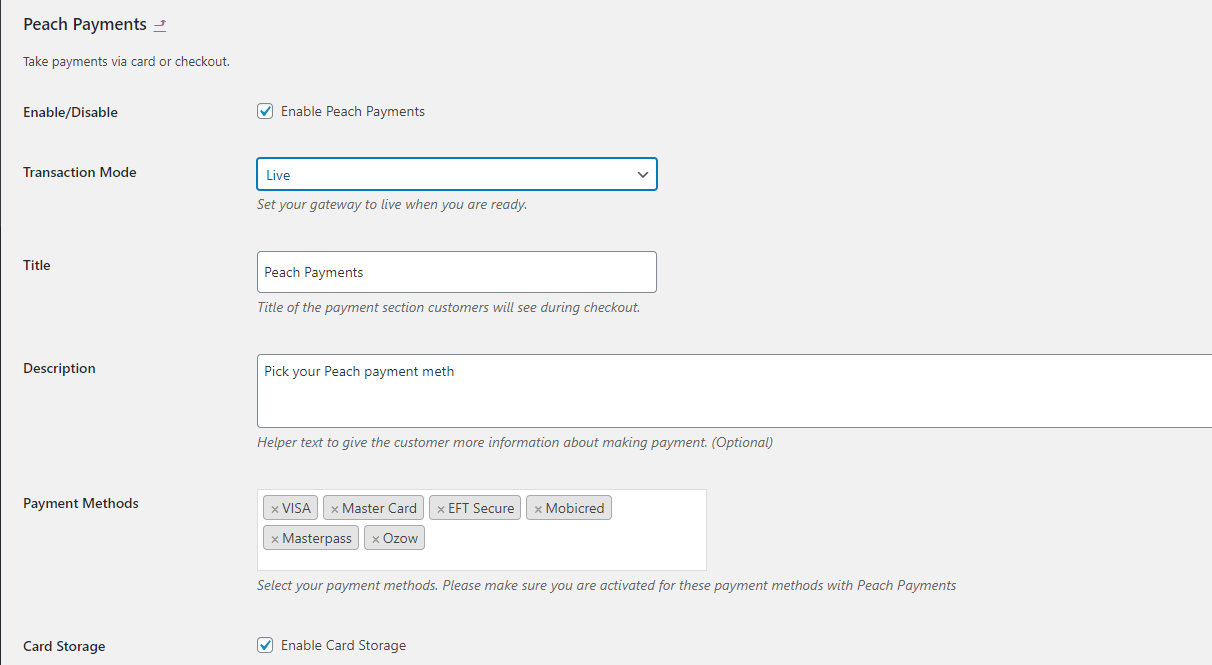Viewport: 1212px width, 665px height.
Task: Click 'Select your payment methods' help text
Action: tap(606, 585)
